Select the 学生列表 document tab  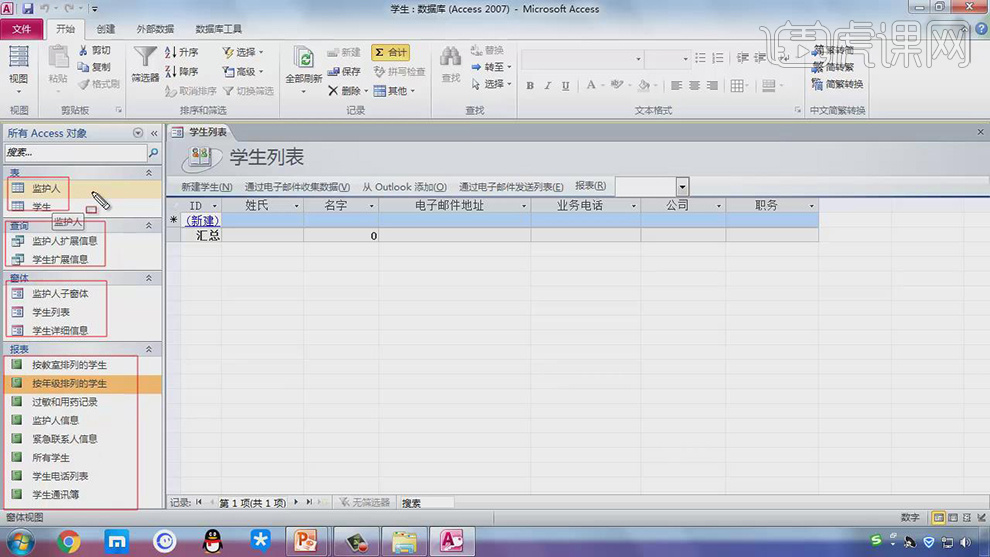[x=200, y=132]
